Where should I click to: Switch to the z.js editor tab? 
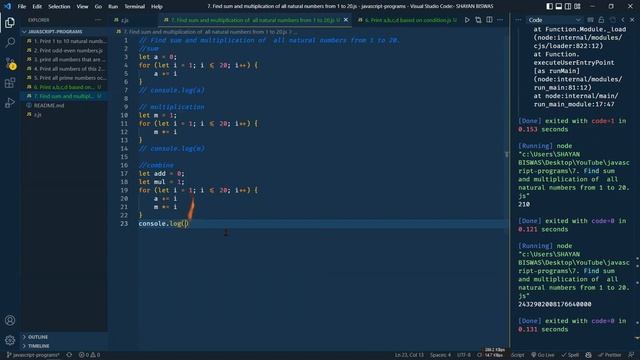tap(124, 20)
